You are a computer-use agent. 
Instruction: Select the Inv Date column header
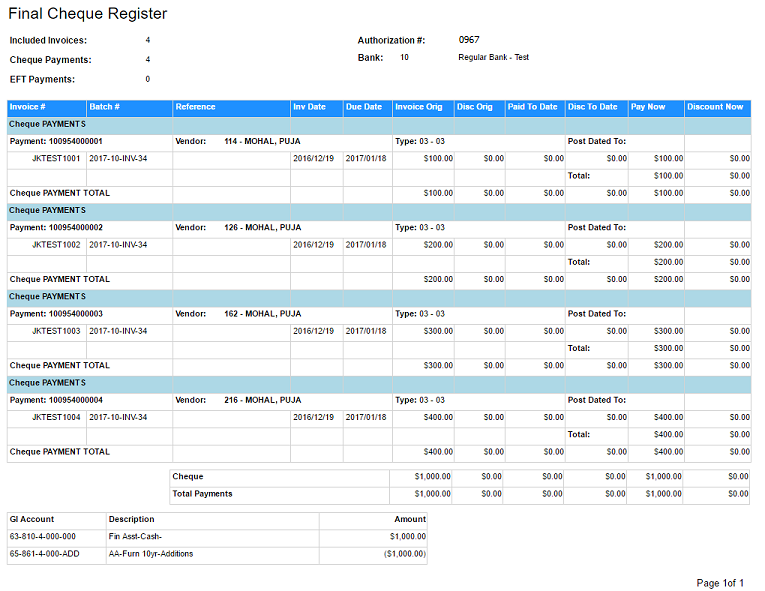pyautogui.click(x=310, y=107)
